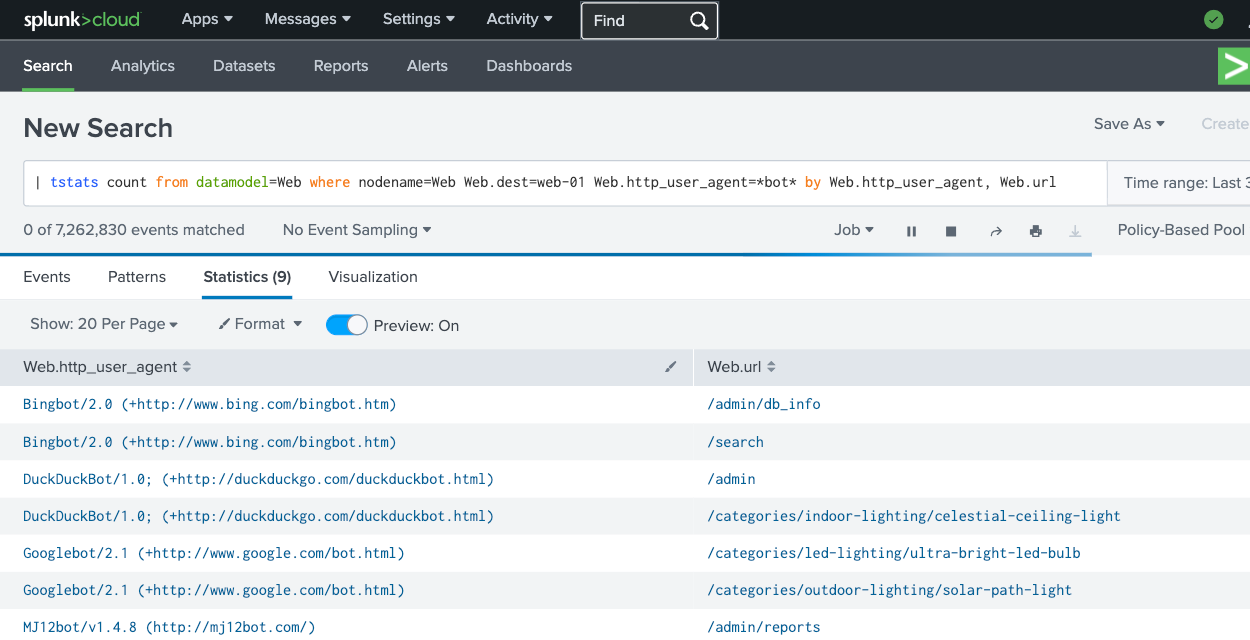Open the green arrow panel on the right

[1234, 66]
